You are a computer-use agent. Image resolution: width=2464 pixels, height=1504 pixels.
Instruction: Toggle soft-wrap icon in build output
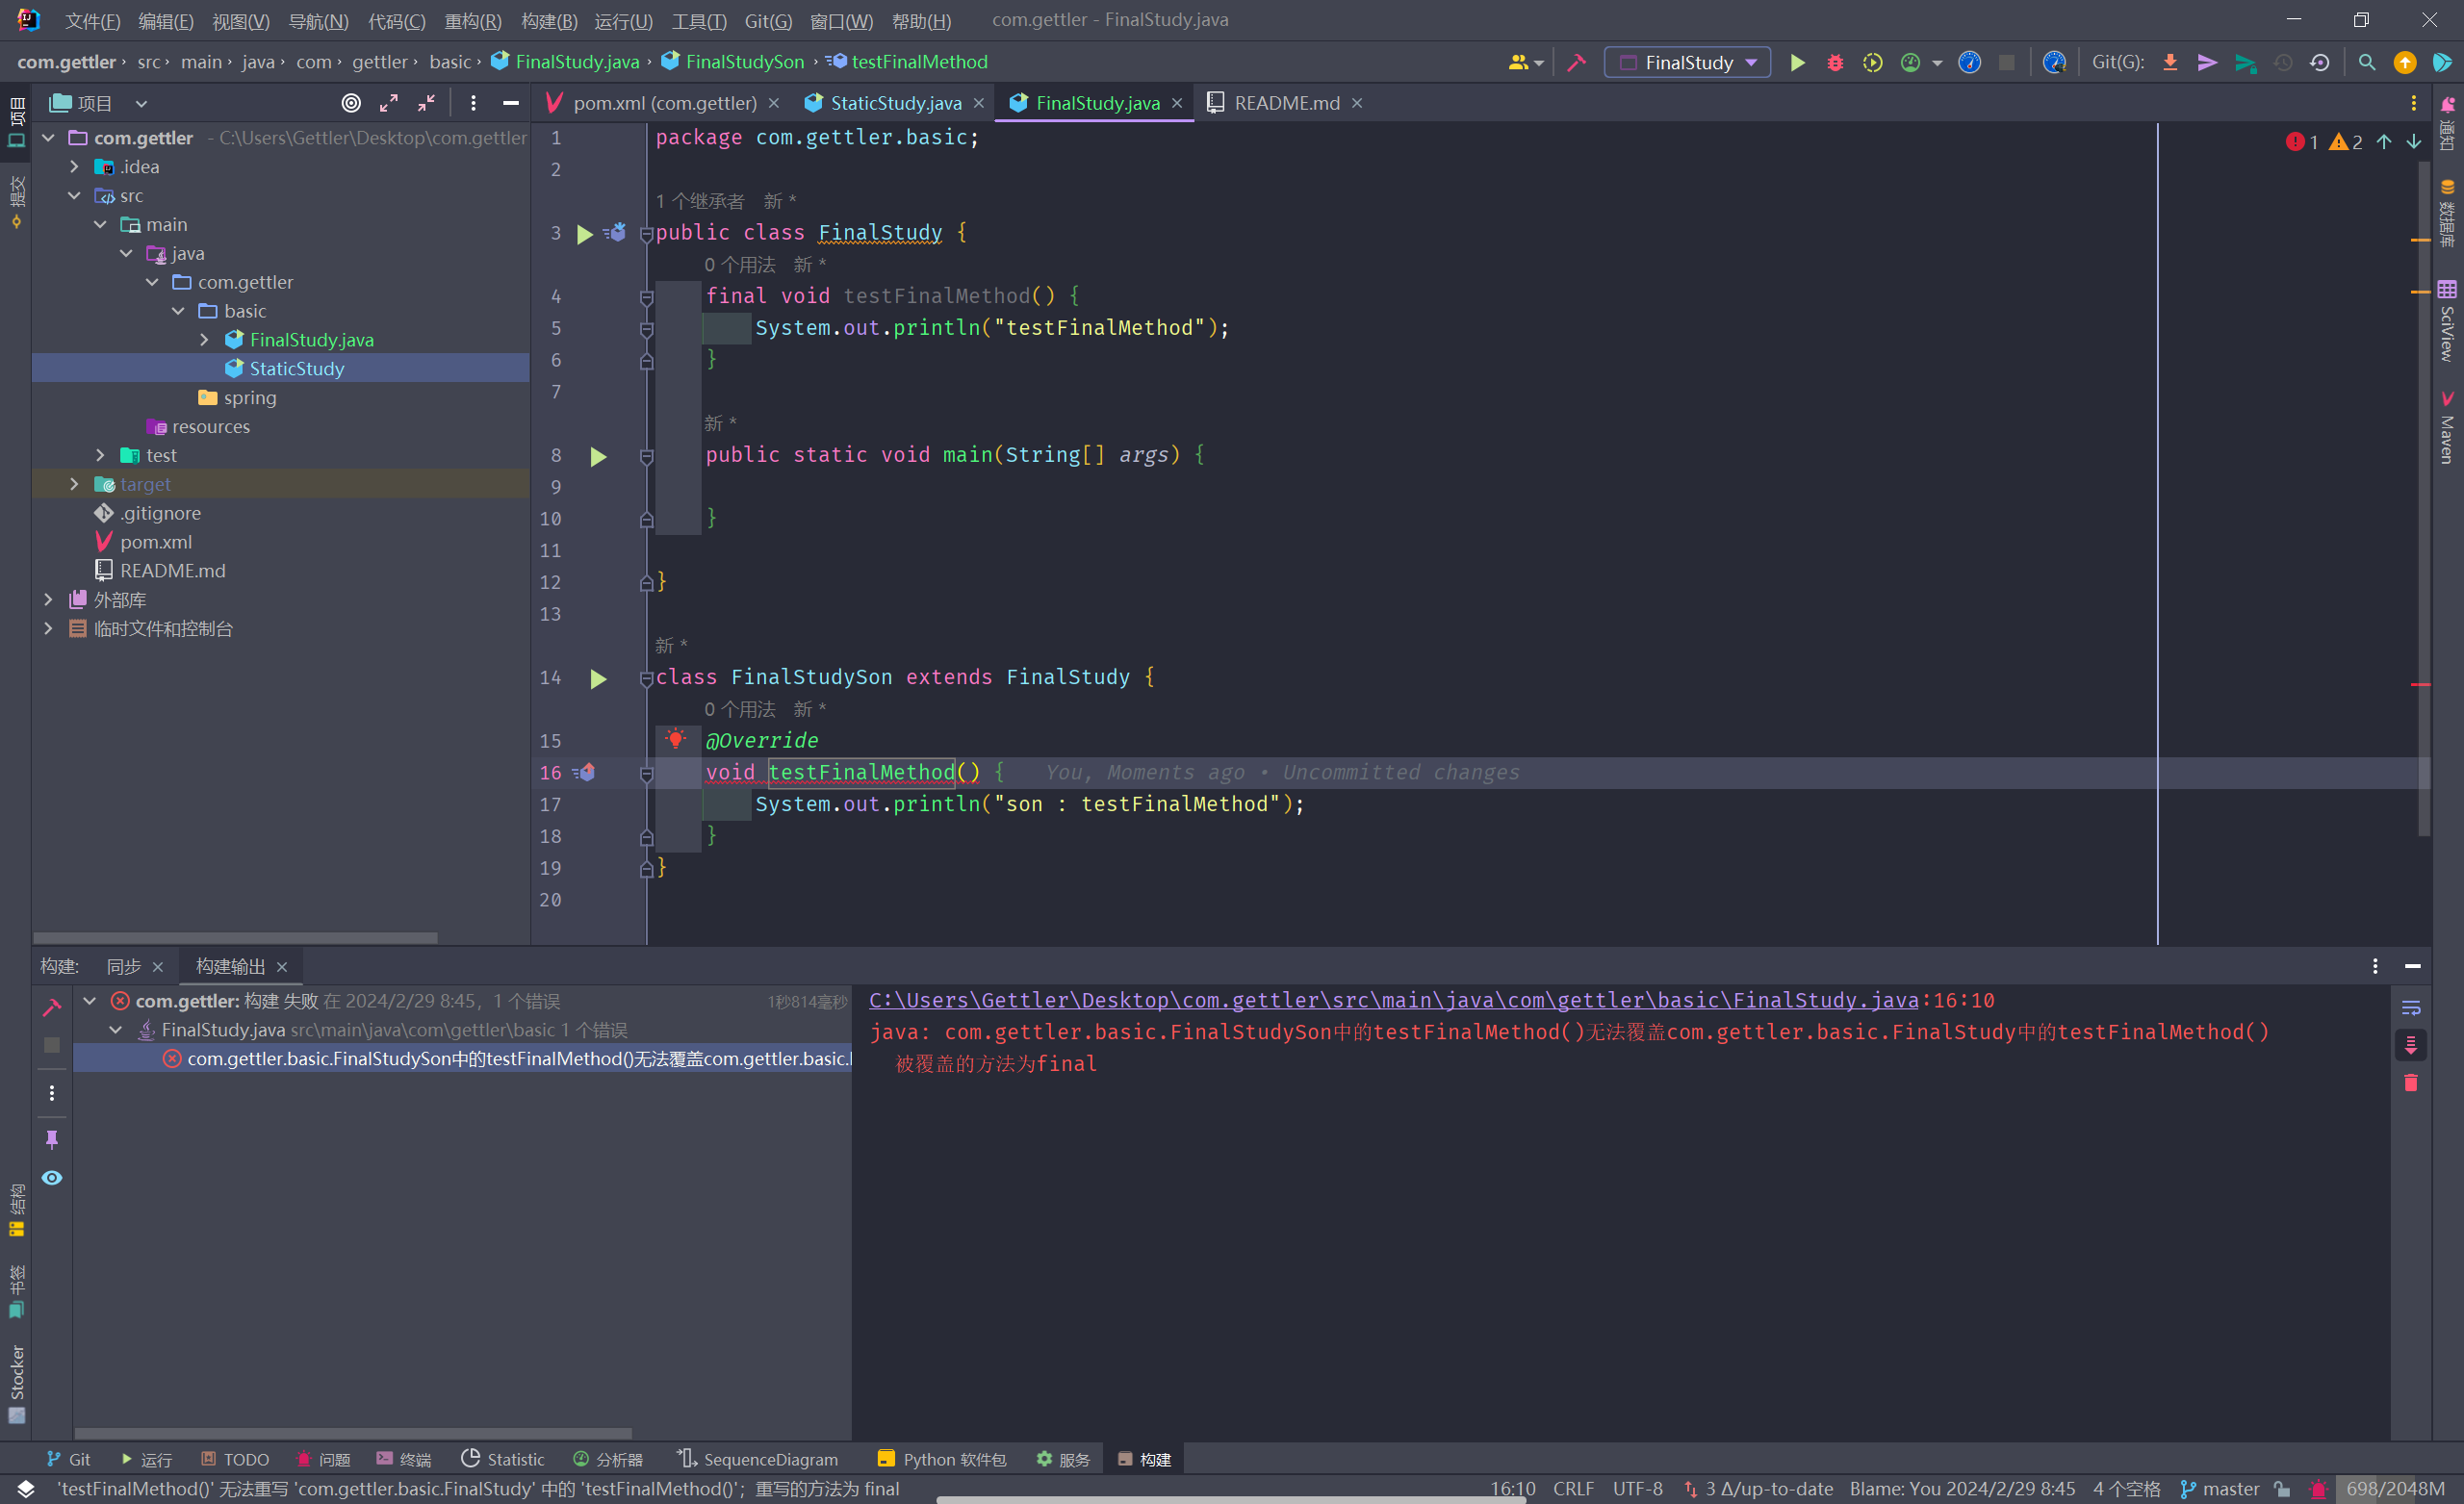click(2411, 1008)
